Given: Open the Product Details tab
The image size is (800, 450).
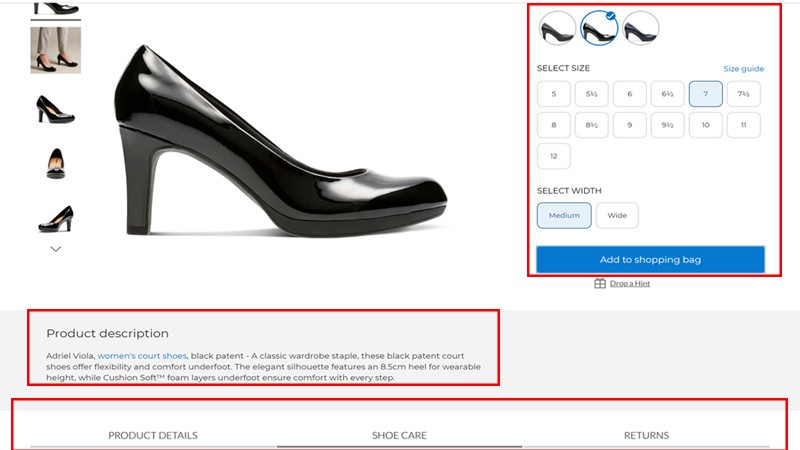Looking at the screenshot, I should [x=153, y=435].
